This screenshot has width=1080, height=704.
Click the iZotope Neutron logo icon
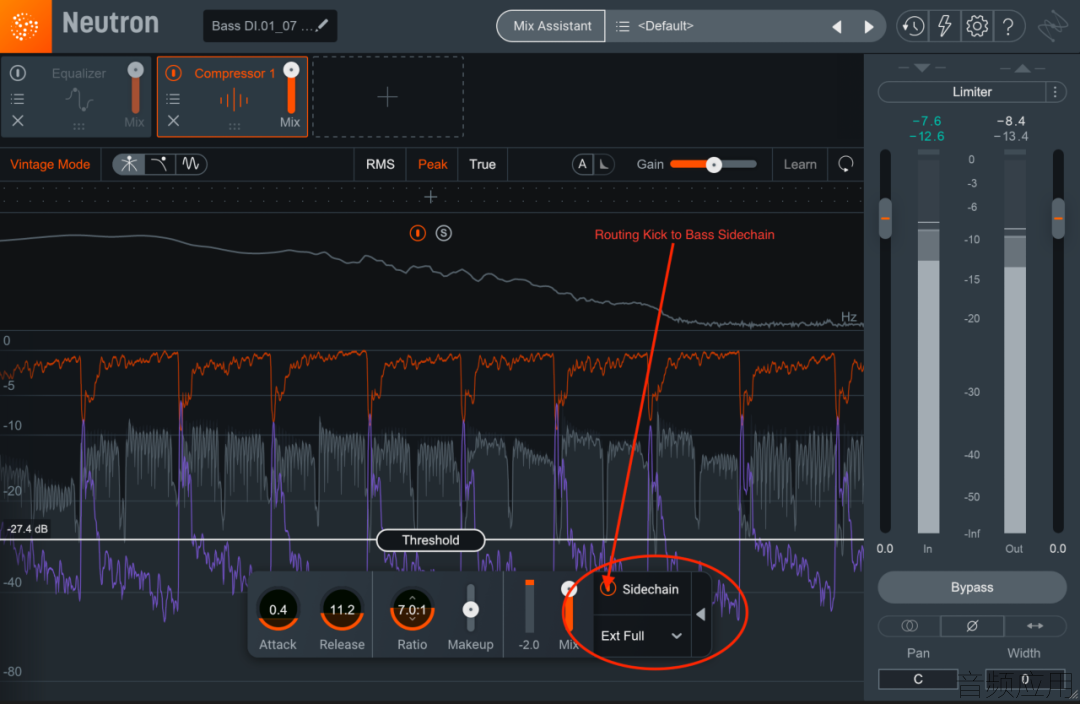coord(25,26)
